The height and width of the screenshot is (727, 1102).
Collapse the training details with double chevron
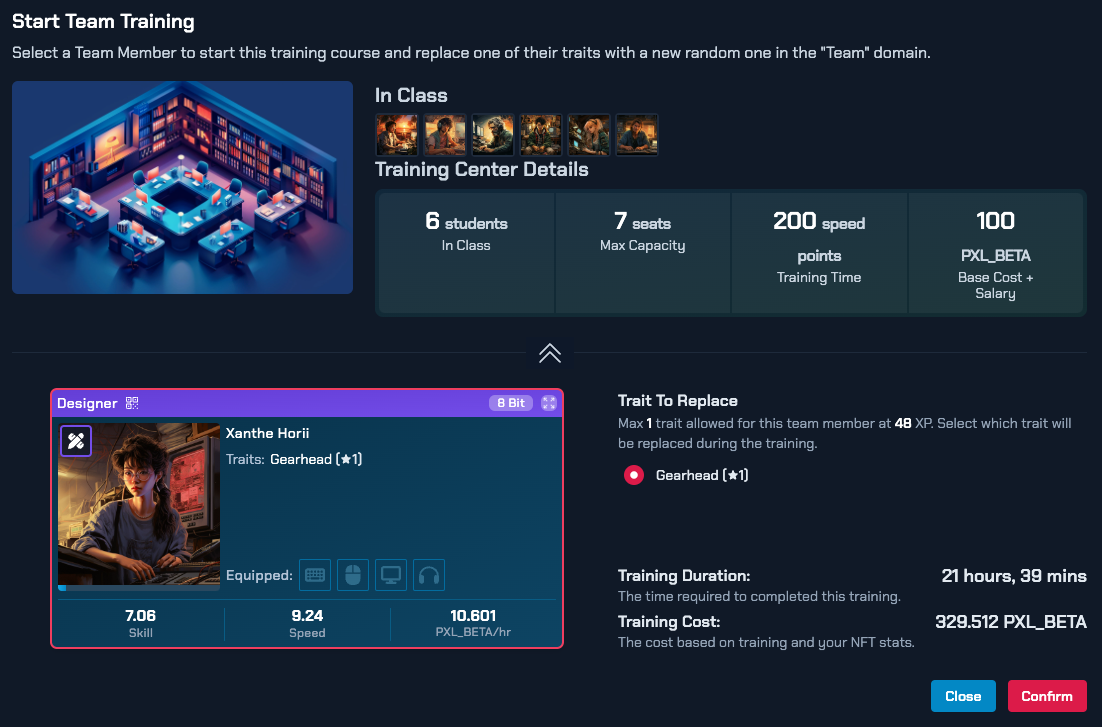(550, 353)
